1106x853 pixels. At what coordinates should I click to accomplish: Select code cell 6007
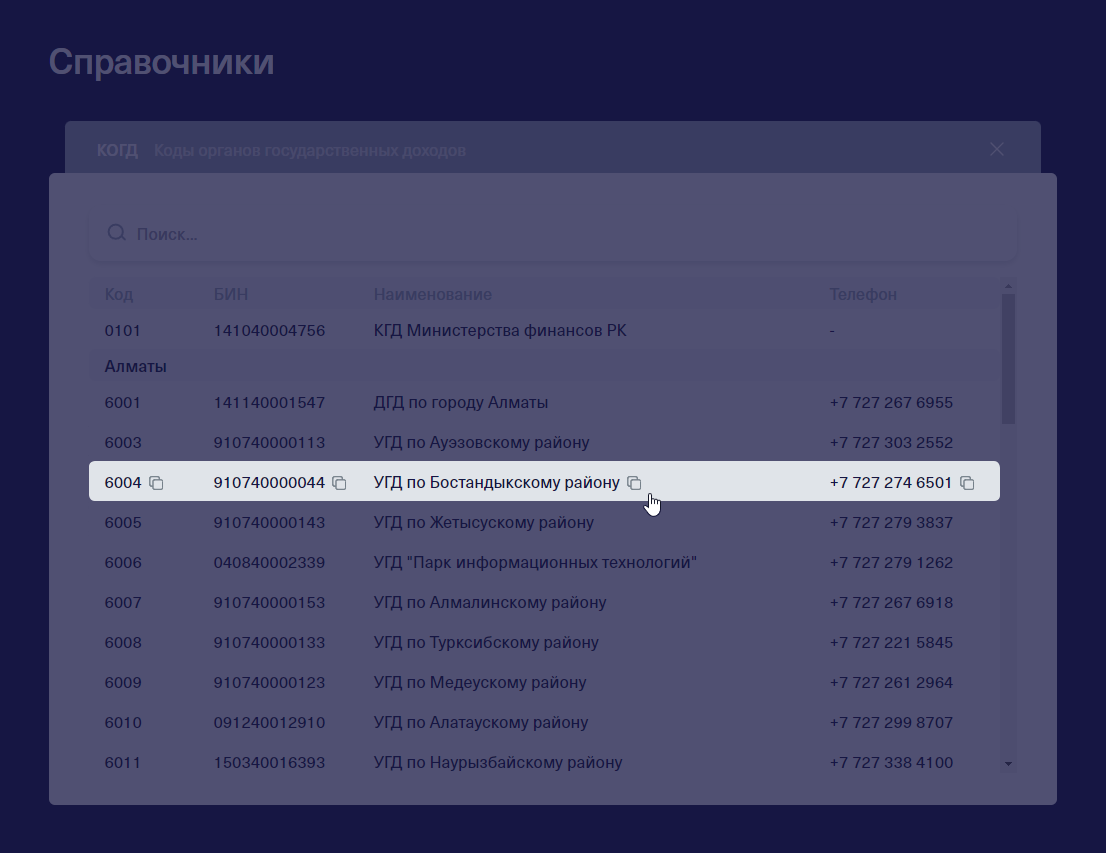pos(123,603)
